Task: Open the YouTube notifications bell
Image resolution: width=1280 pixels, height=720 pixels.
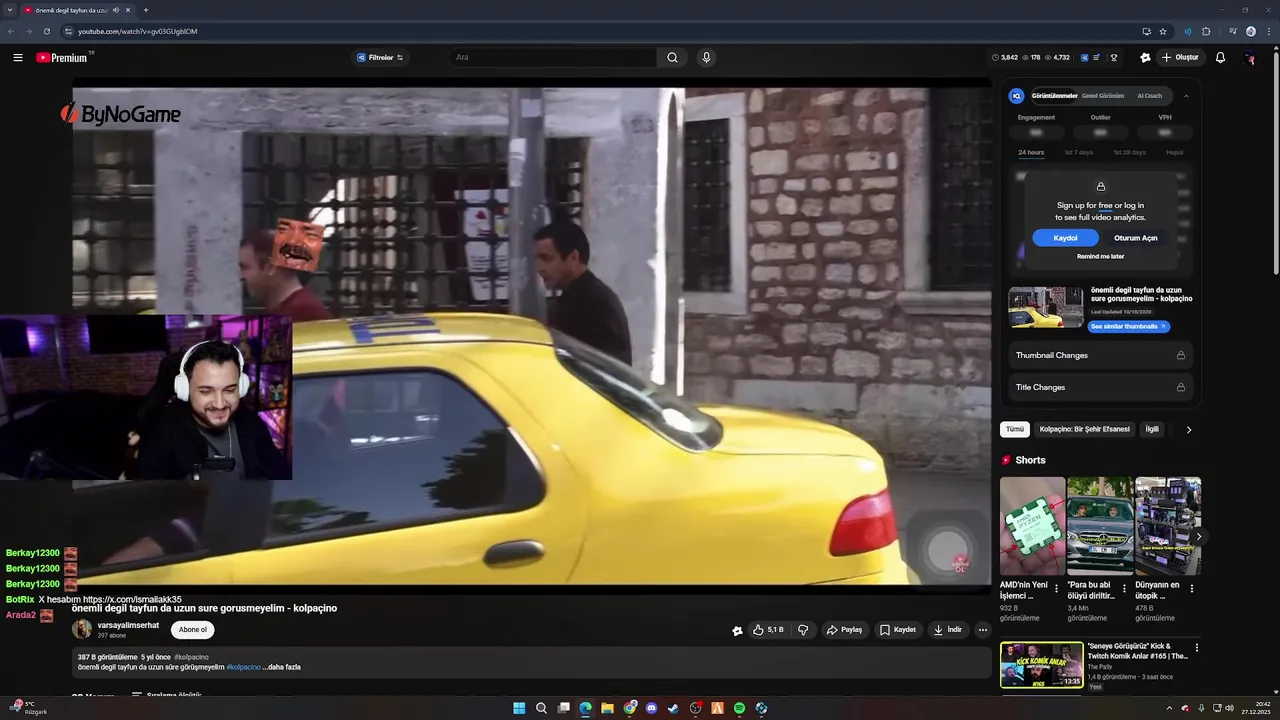Action: click(x=1220, y=58)
